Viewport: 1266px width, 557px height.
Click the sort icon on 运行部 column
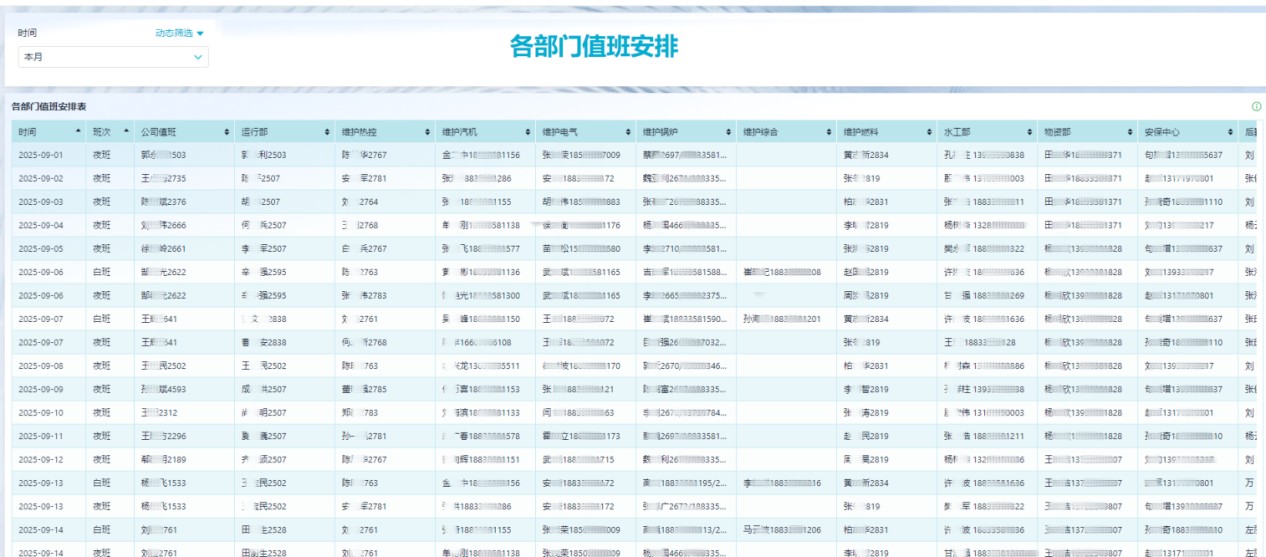click(x=327, y=132)
